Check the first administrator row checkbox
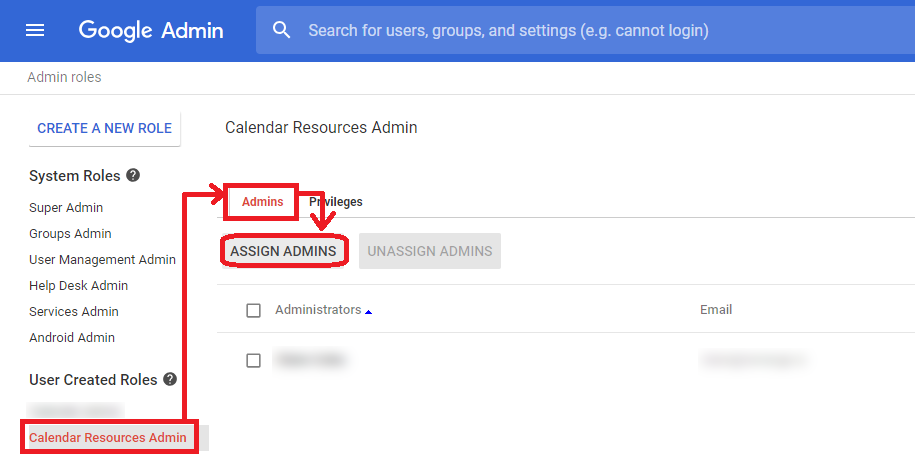 pos(254,360)
